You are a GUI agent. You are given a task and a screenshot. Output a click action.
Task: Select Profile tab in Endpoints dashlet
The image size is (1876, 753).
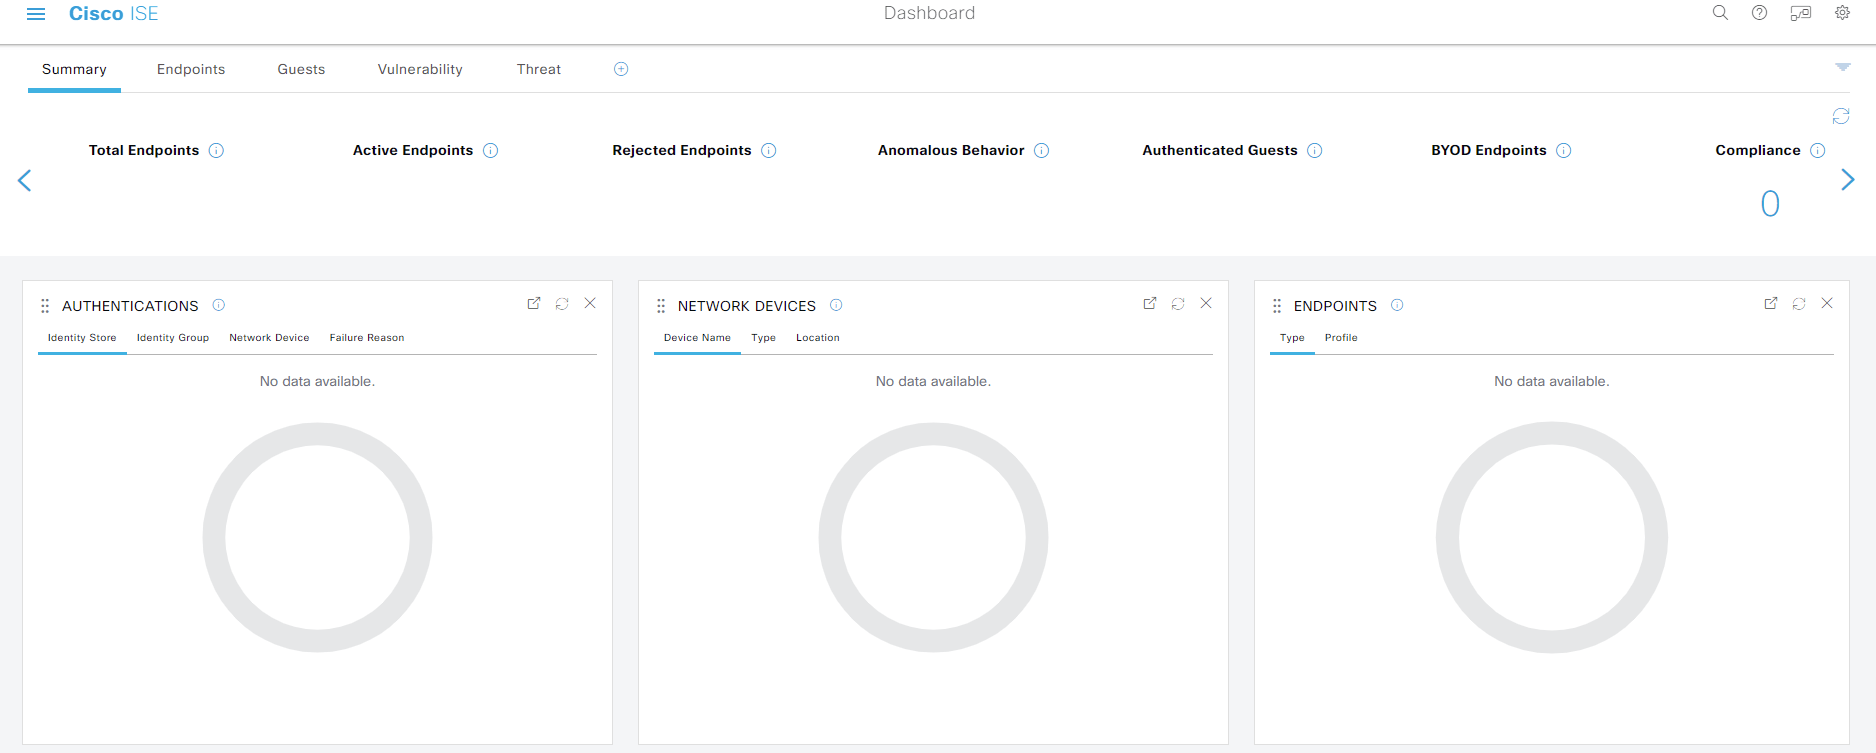(x=1341, y=338)
